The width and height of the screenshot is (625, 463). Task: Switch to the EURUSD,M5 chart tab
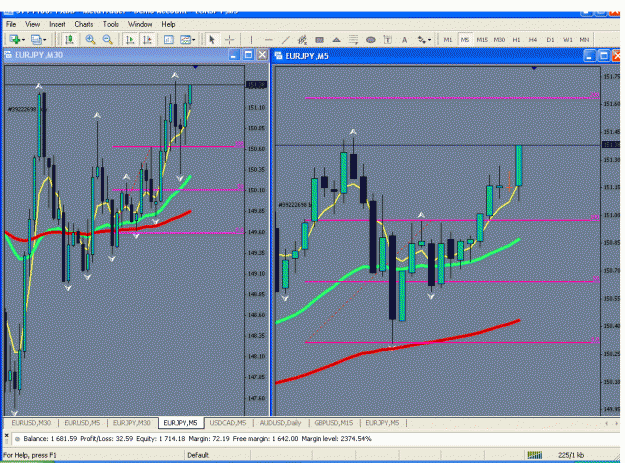(x=82, y=423)
